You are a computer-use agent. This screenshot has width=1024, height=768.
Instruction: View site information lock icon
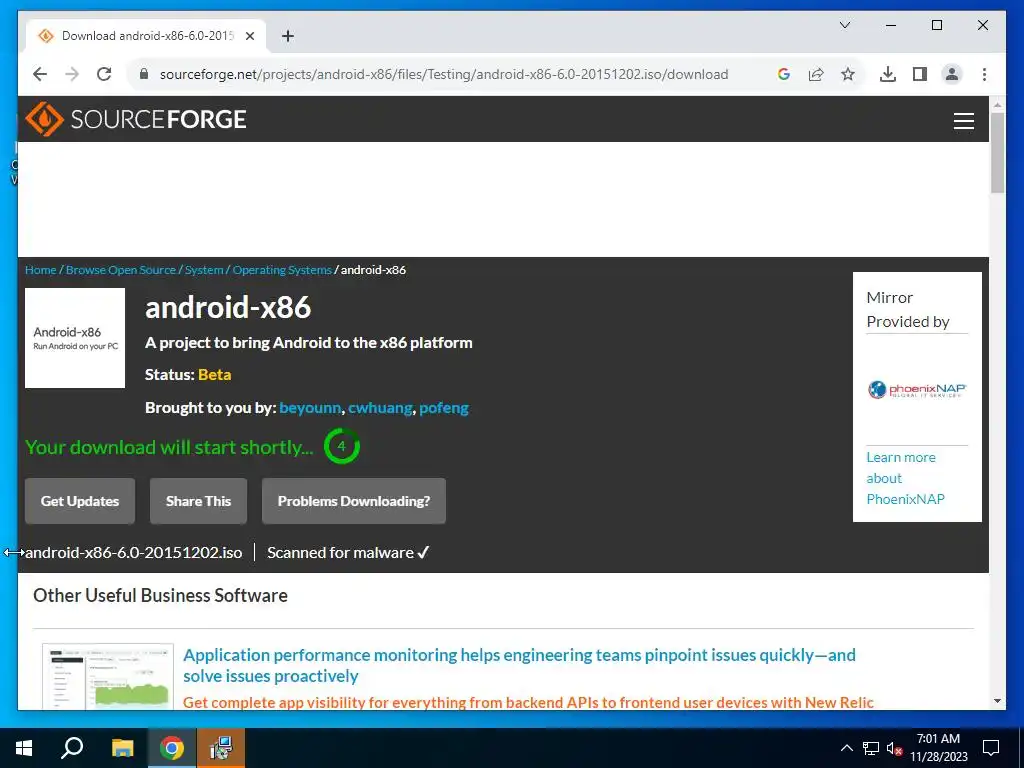pyautogui.click(x=144, y=74)
